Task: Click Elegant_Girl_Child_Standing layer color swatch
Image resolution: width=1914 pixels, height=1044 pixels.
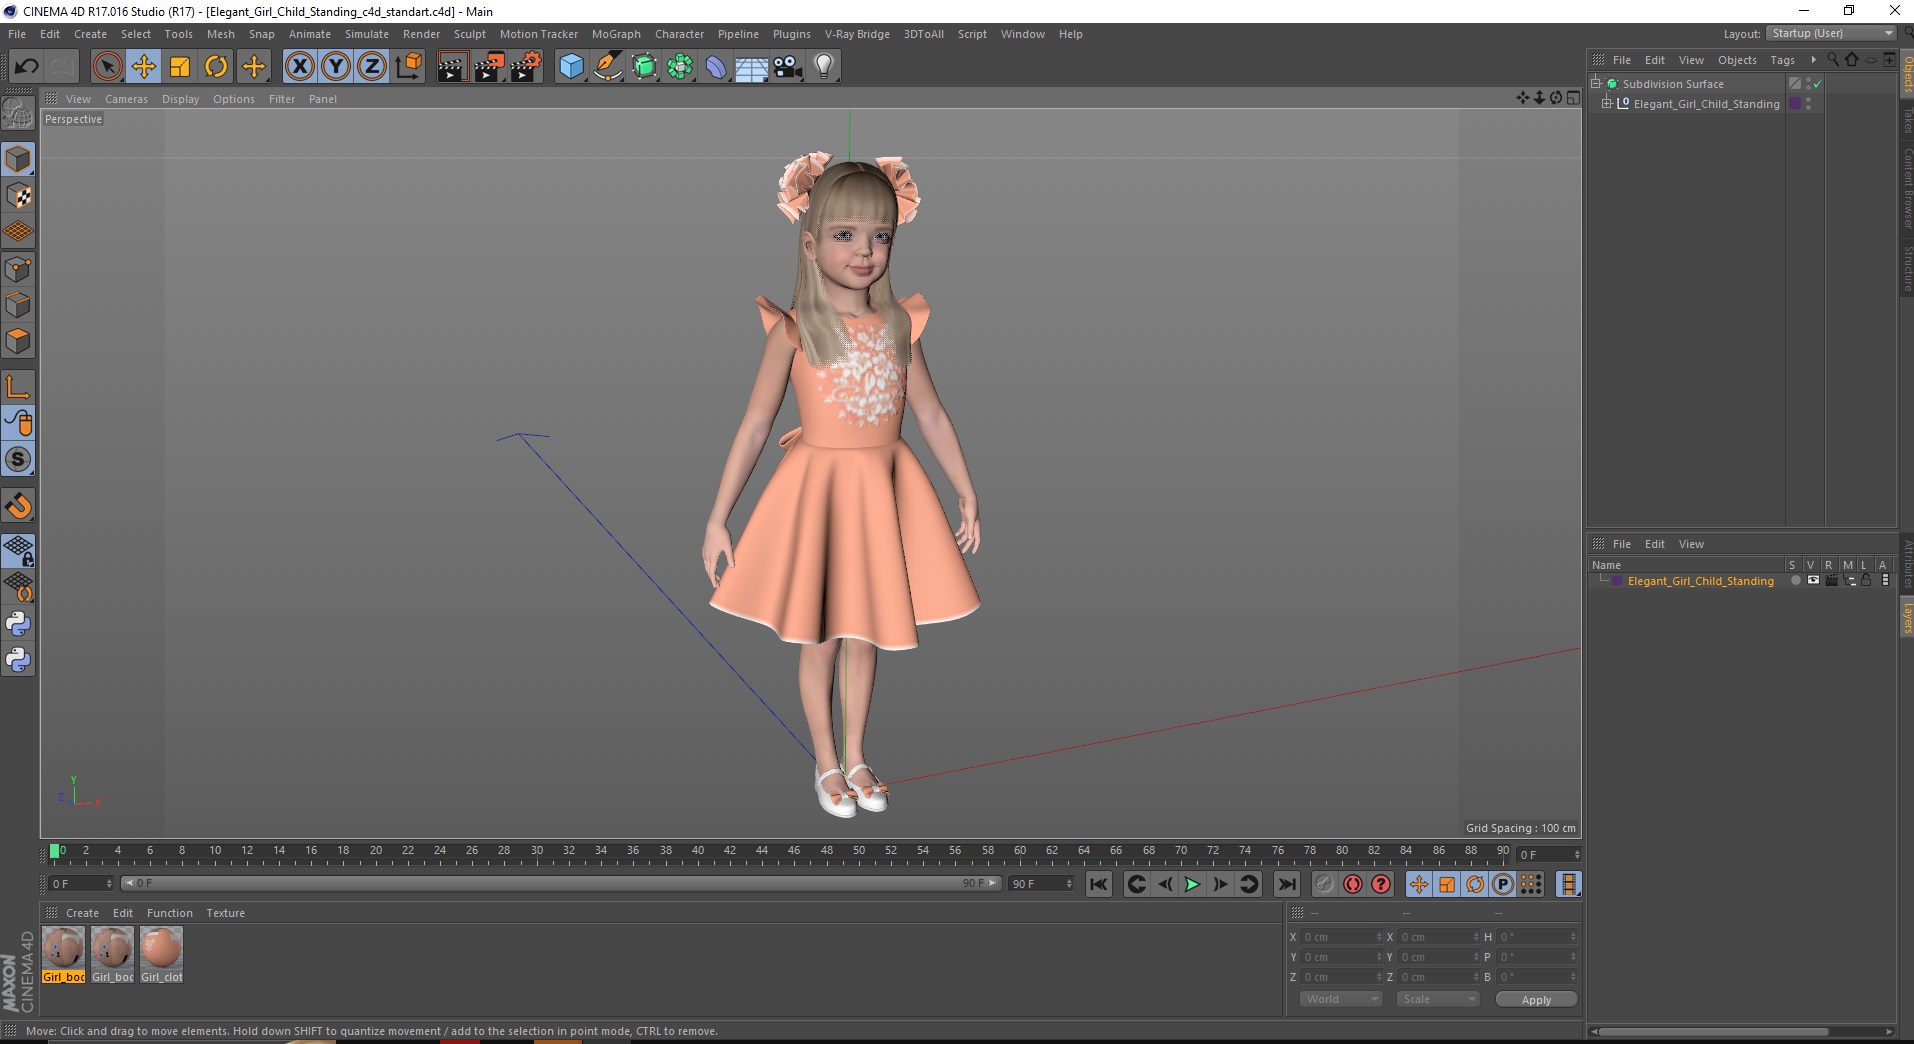Action: [x=1617, y=581]
